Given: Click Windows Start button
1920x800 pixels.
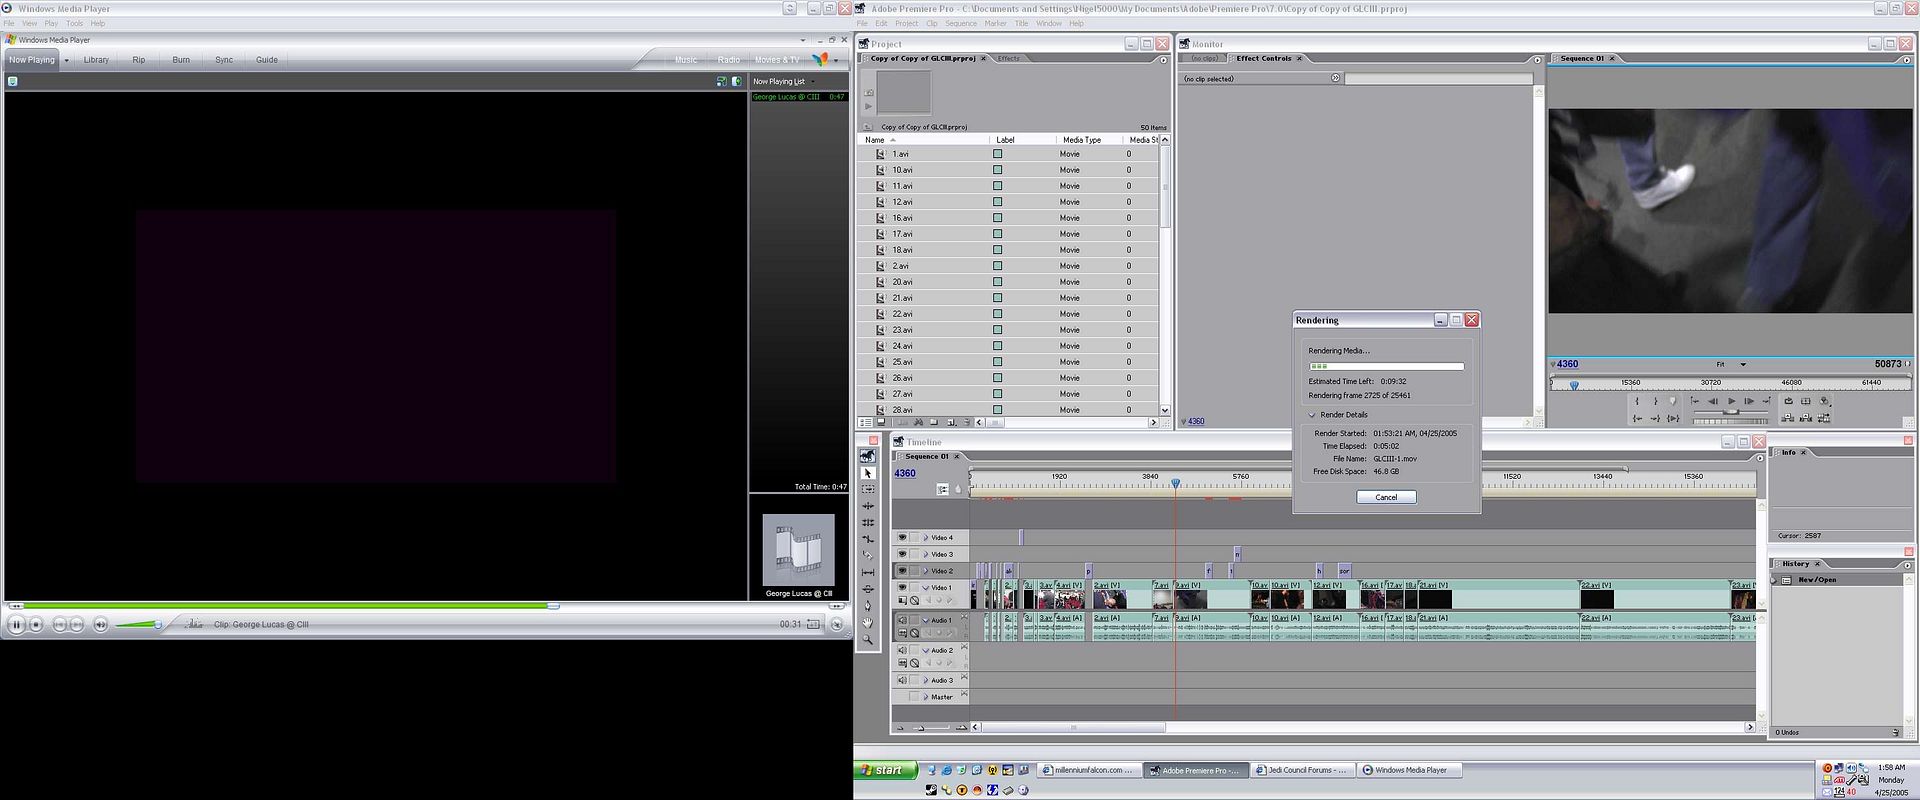Looking at the screenshot, I should [885, 770].
